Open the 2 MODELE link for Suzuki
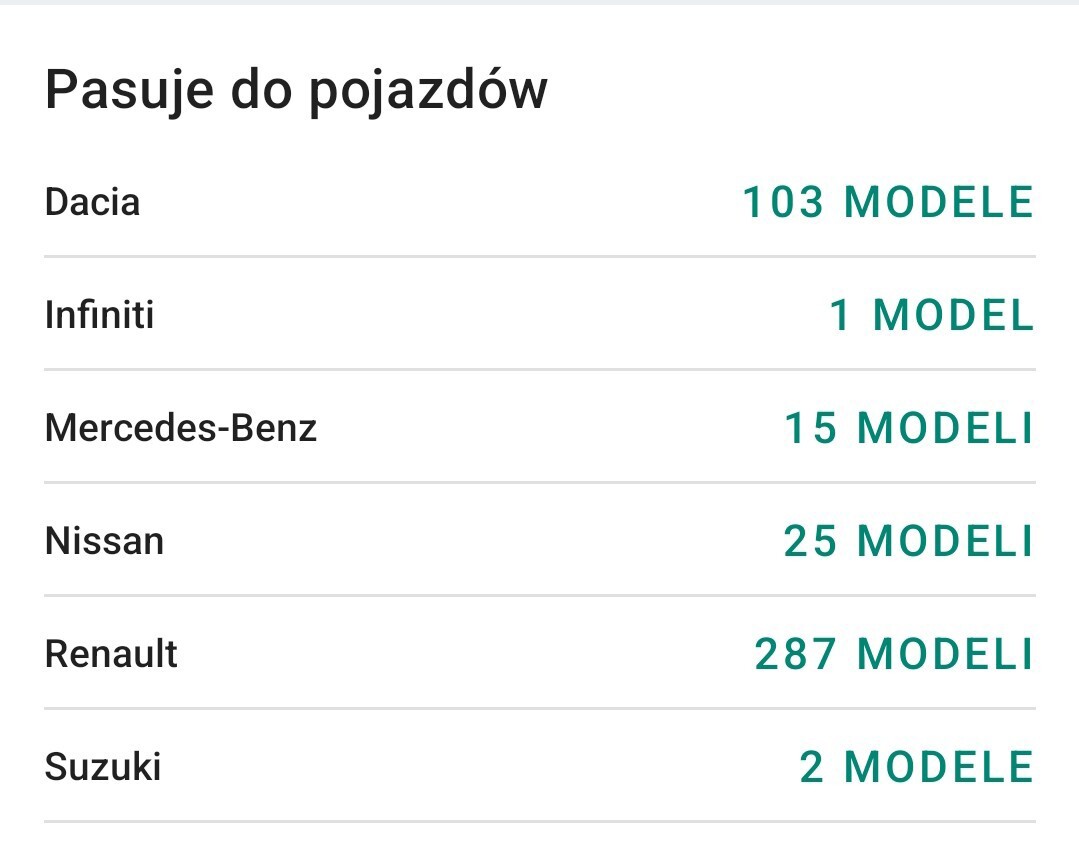Viewport: 1079px width, 852px height. tap(916, 768)
